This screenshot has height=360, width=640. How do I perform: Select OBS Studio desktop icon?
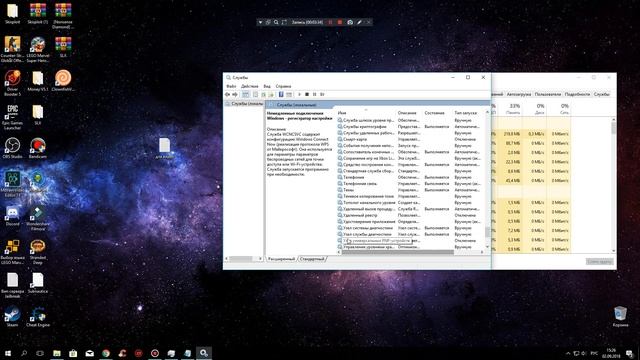pyautogui.click(x=12, y=148)
